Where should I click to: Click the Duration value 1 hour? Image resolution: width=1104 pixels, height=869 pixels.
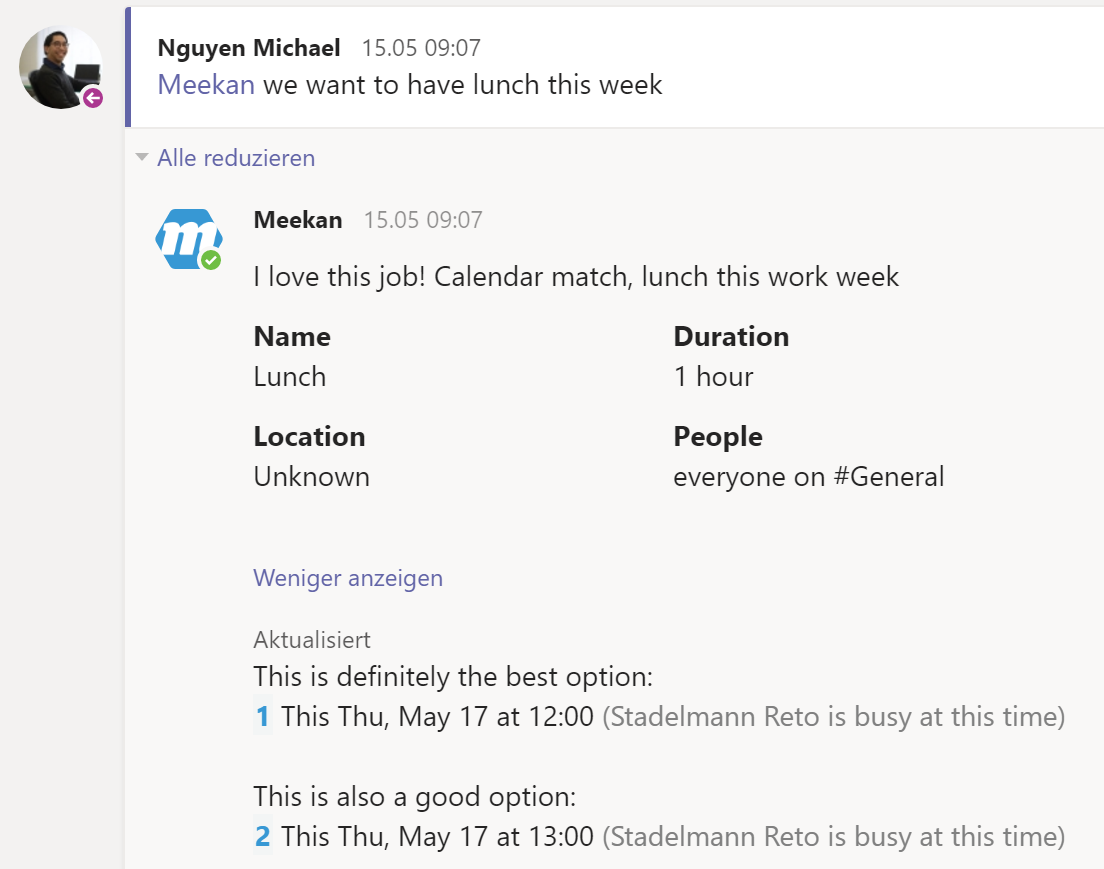click(x=713, y=377)
